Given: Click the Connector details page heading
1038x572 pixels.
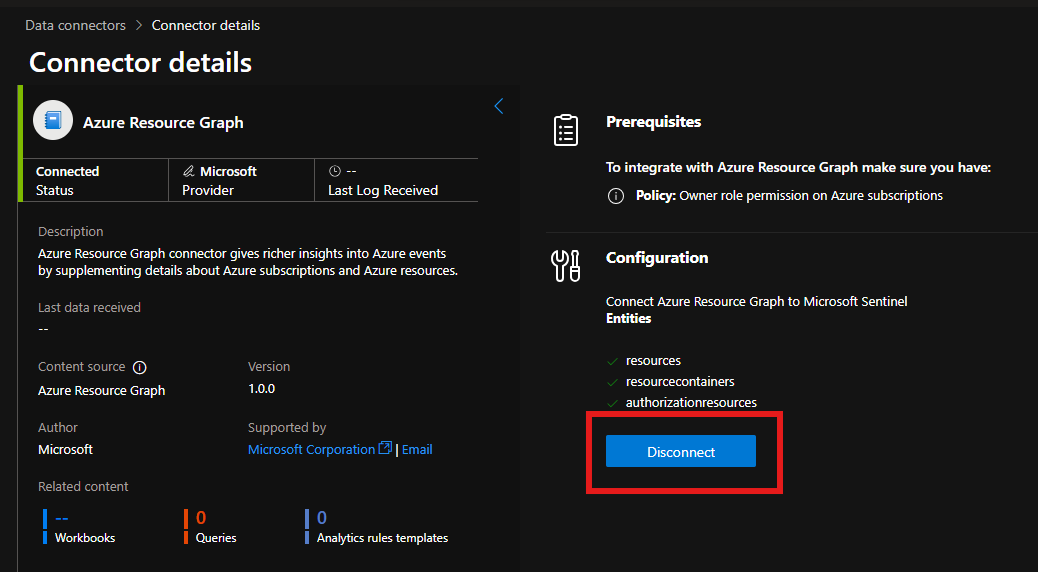Looking at the screenshot, I should click(x=140, y=63).
